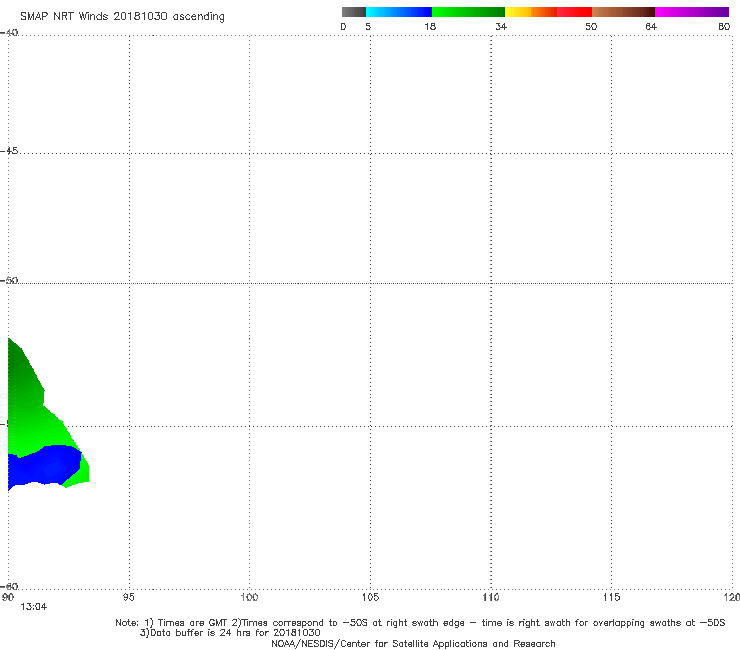Click the longitude label '100'
The image size is (740, 650).
pos(249,597)
